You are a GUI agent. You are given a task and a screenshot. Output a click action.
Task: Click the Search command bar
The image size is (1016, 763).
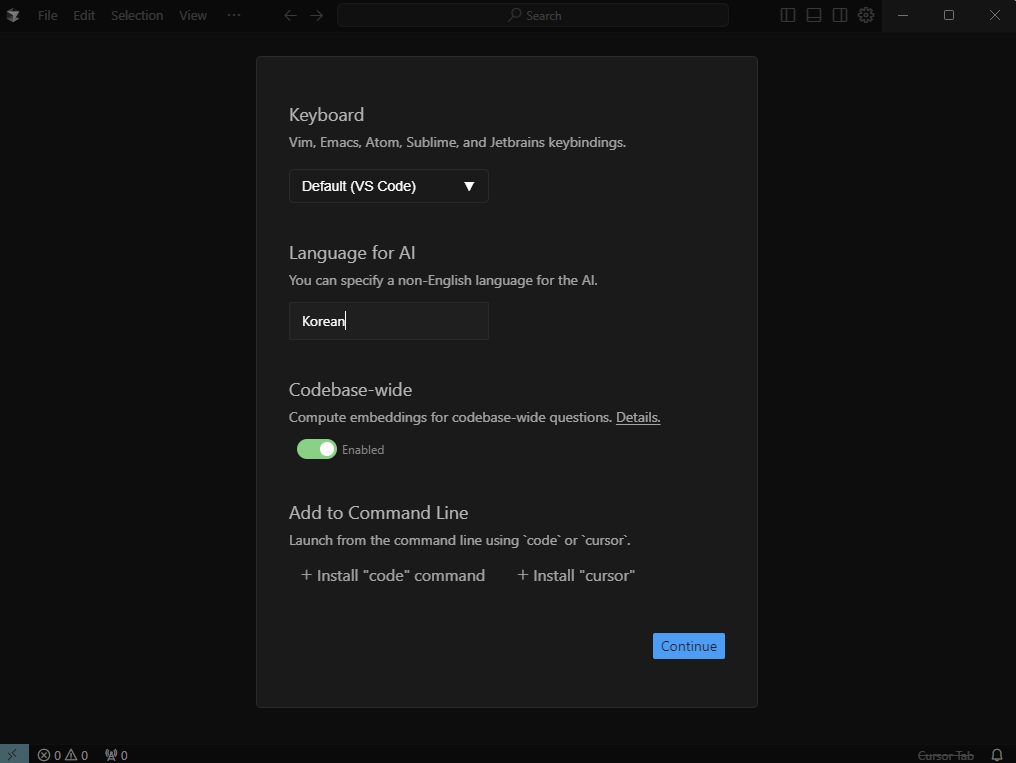(x=533, y=16)
